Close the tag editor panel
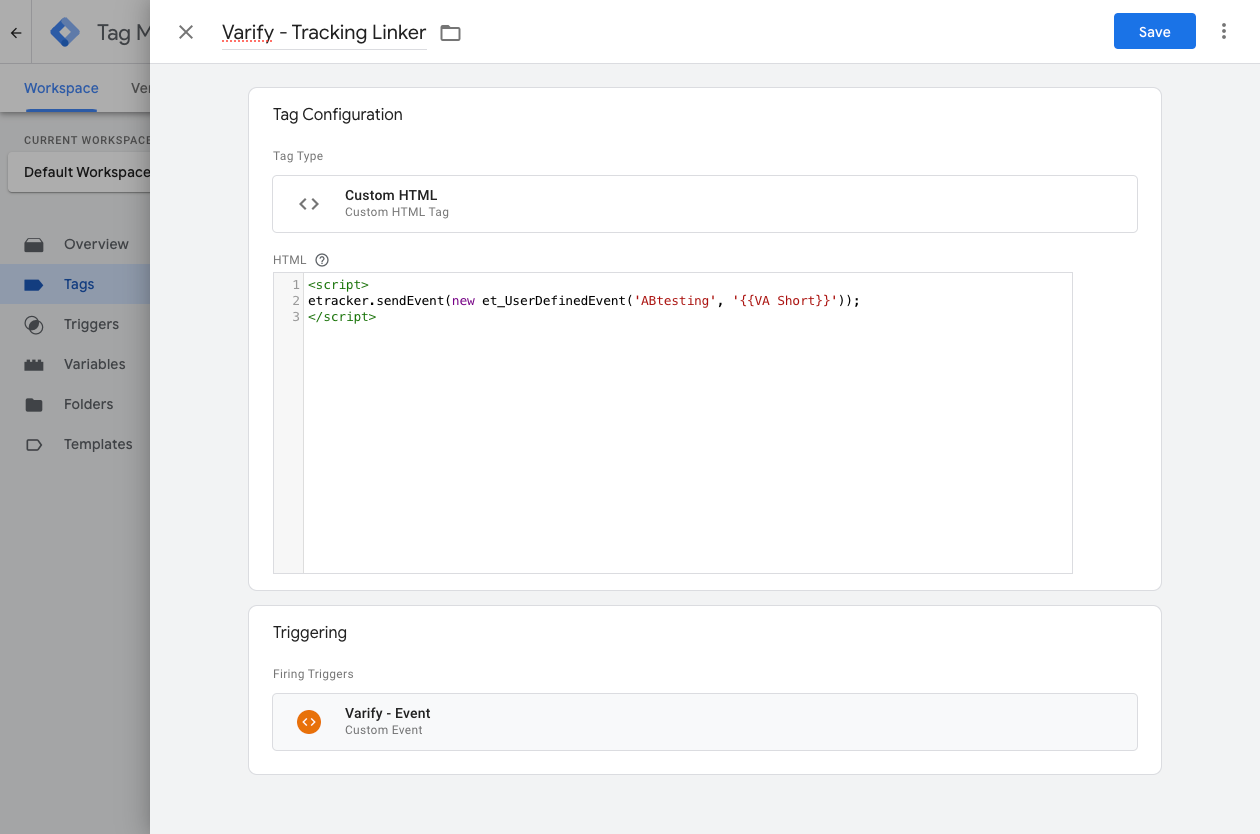 pyautogui.click(x=186, y=32)
